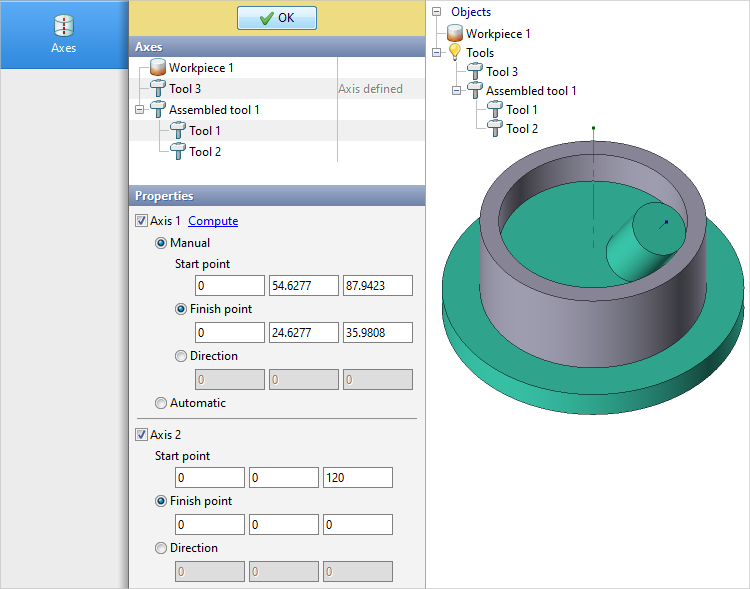The width and height of the screenshot is (750, 589).
Task: Click Tool 3 icon in Axes list
Action: click(157, 89)
